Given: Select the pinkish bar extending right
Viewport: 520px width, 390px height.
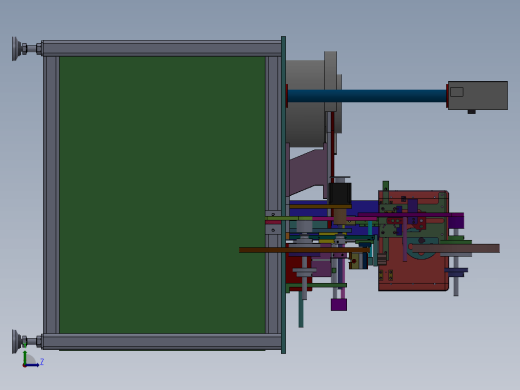Looking at the screenshot, I should click(x=456, y=248).
